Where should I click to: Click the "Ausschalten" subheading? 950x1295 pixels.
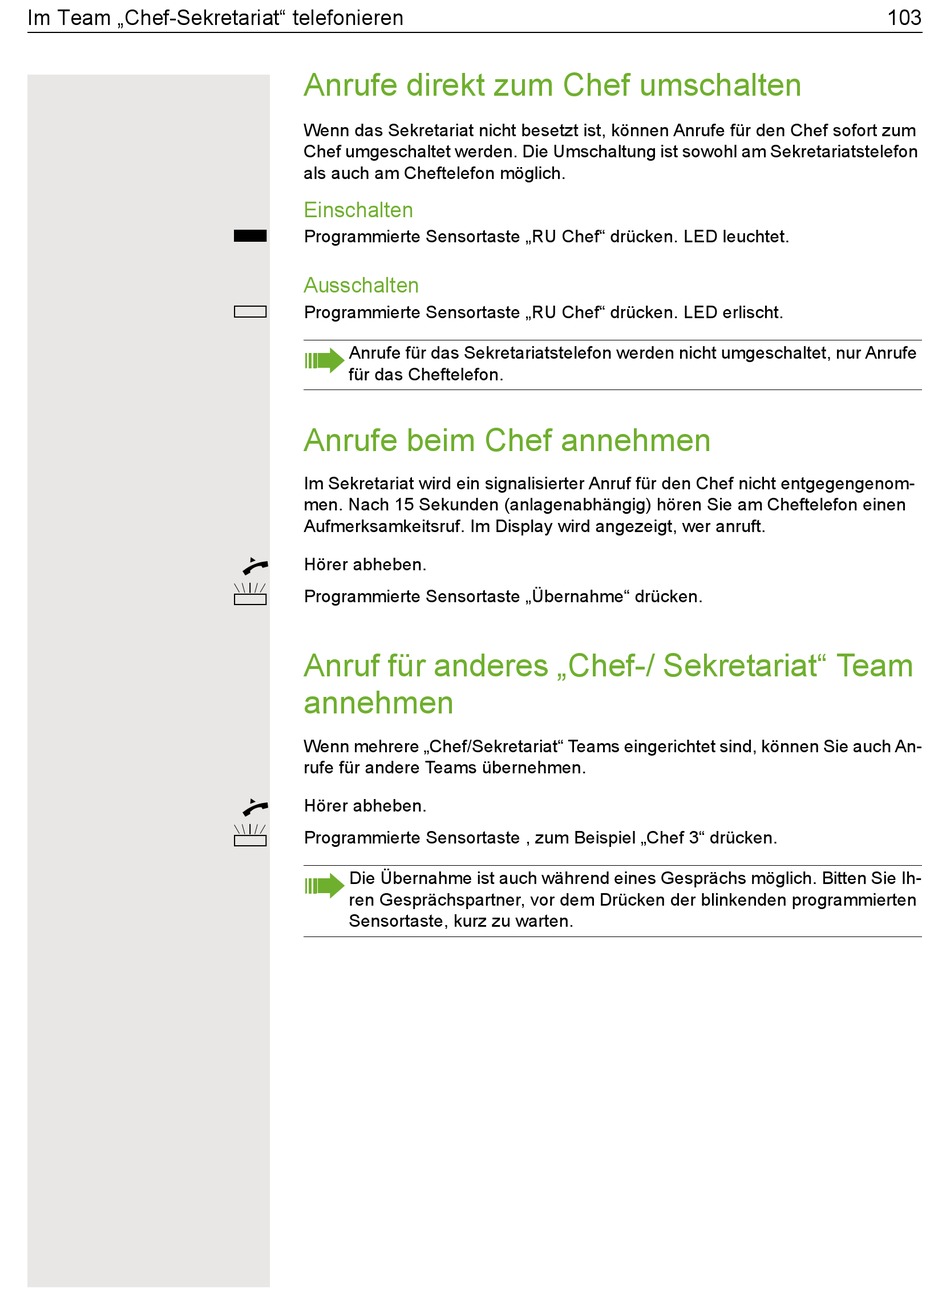click(361, 286)
